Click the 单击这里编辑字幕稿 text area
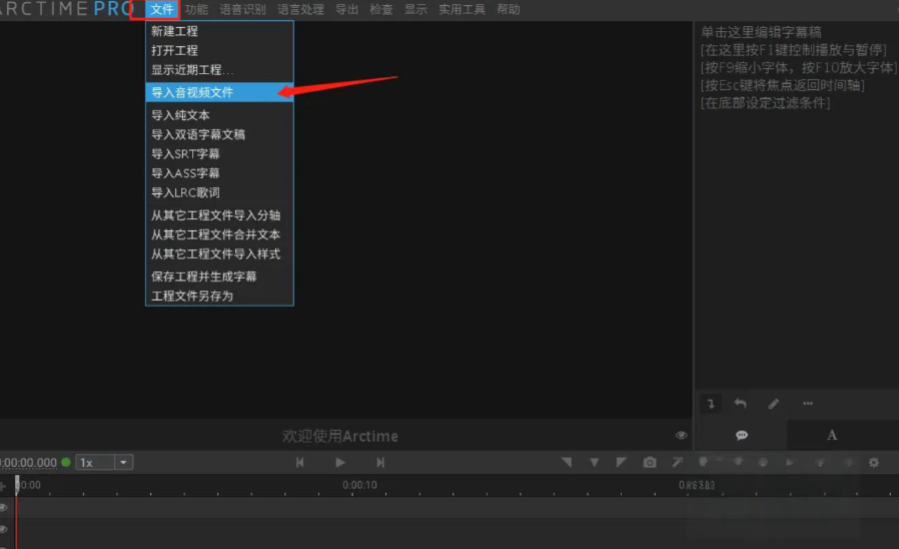Image resolution: width=899 pixels, height=549 pixels. (x=761, y=32)
